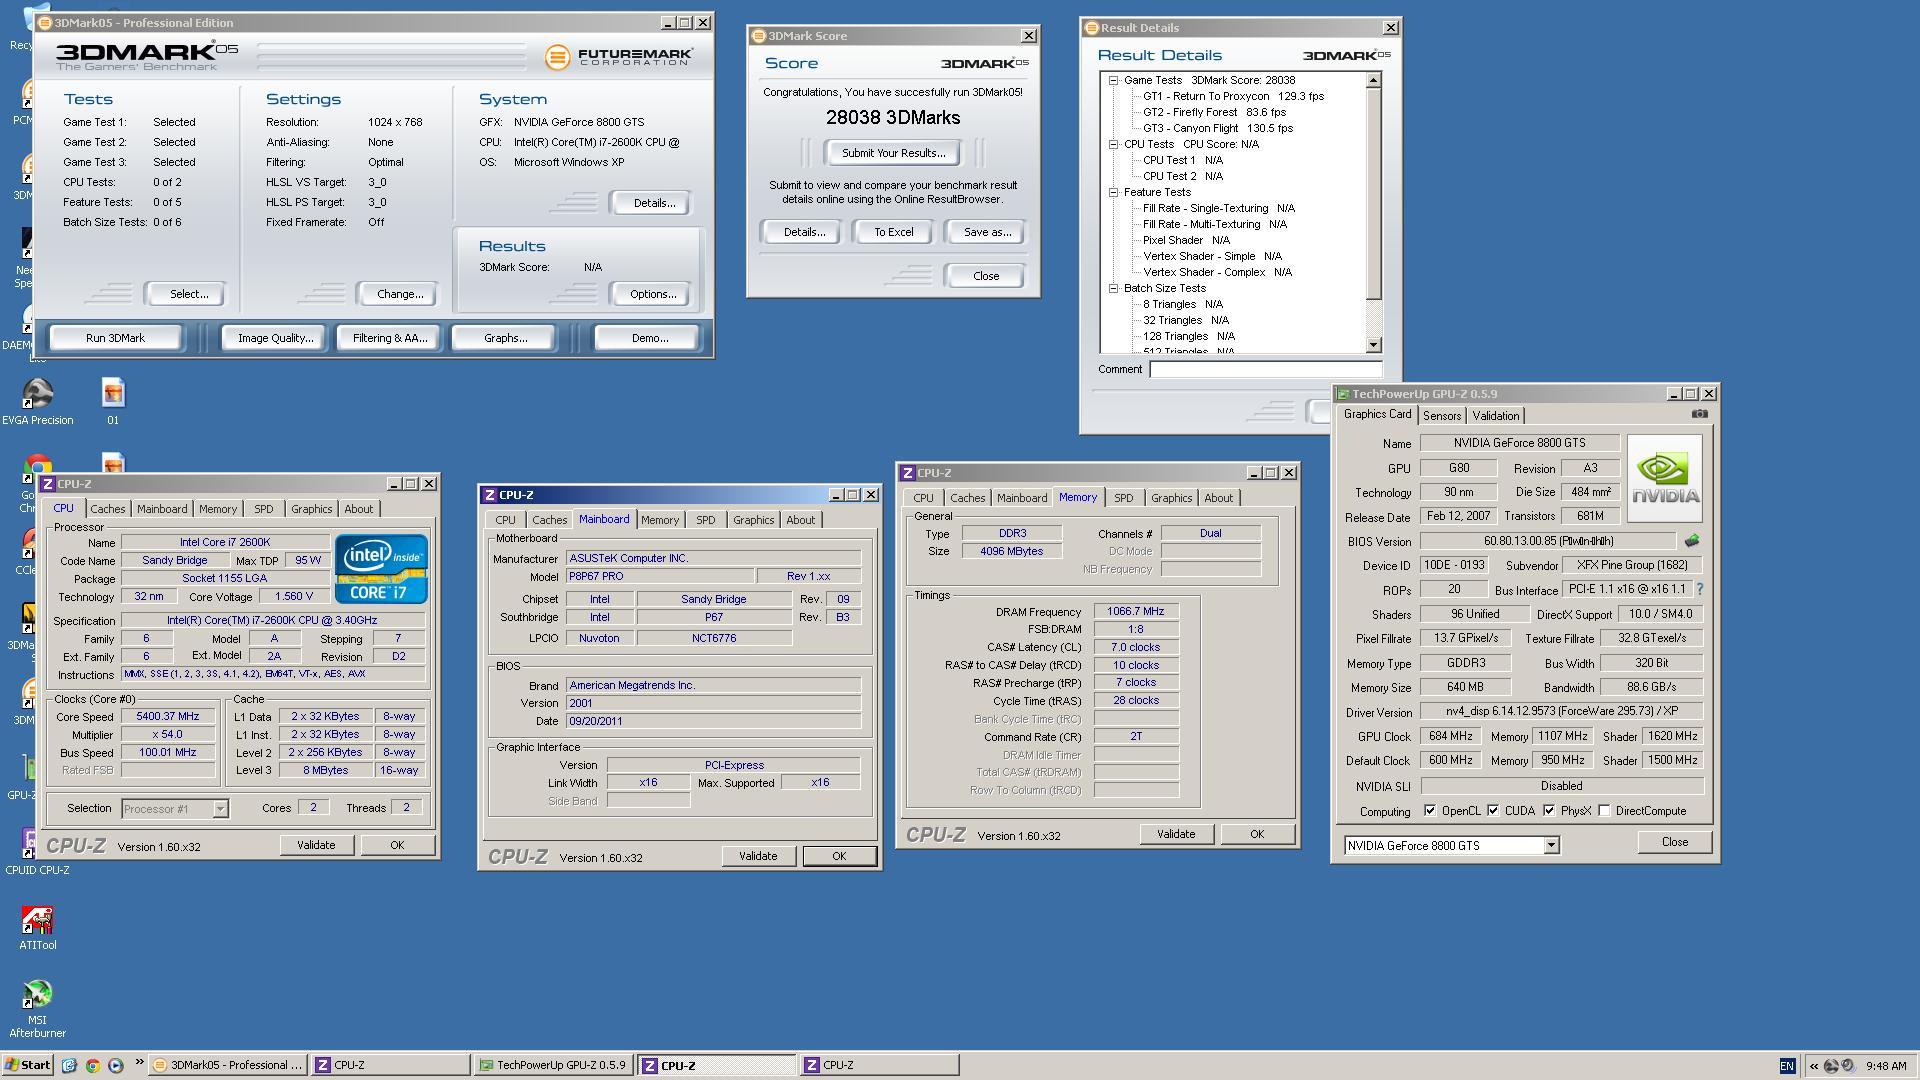1920x1080 pixels.
Task: Open About tab in the left CPU-Z window
Action: pyautogui.click(x=358, y=509)
